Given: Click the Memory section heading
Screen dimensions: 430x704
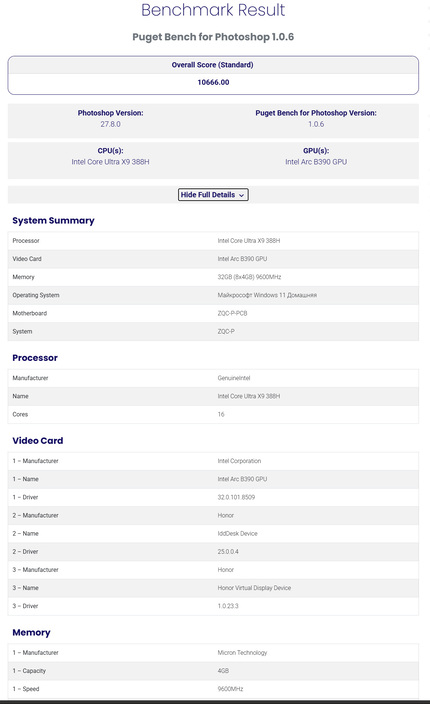Looking at the screenshot, I should pyautogui.click(x=31, y=632).
